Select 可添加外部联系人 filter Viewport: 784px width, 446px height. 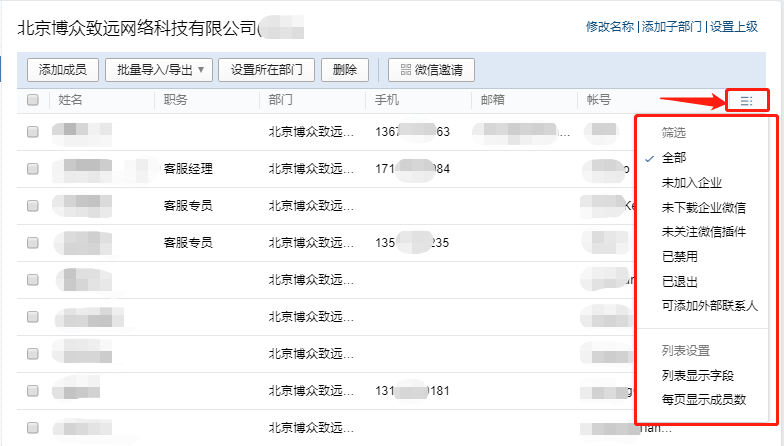710,306
